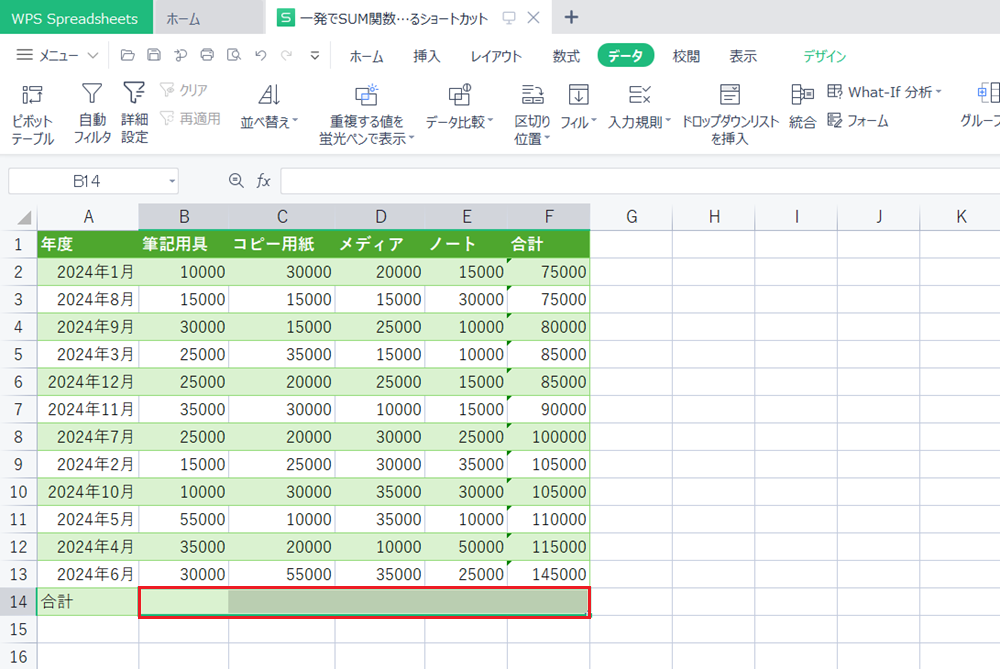Click the Name Box showing B14

point(86,181)
